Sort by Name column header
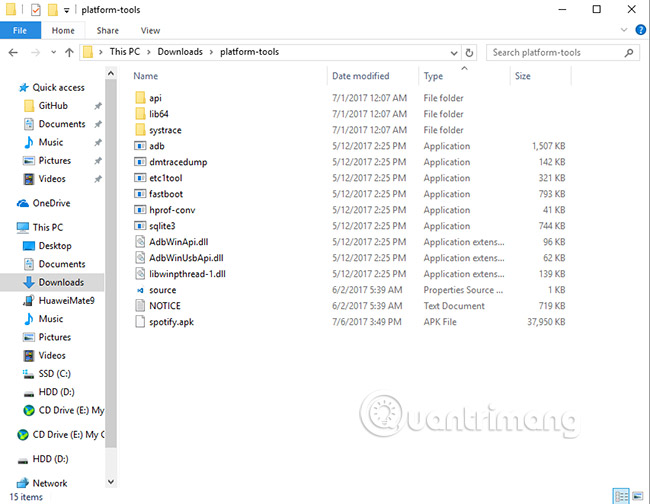 [146, 76]
